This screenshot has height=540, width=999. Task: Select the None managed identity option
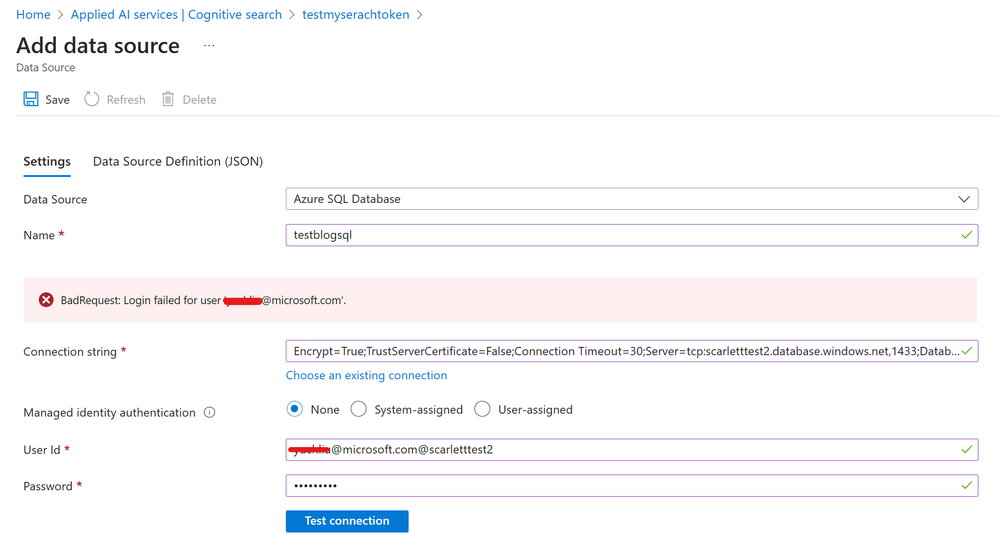click(x=294, y=409)
